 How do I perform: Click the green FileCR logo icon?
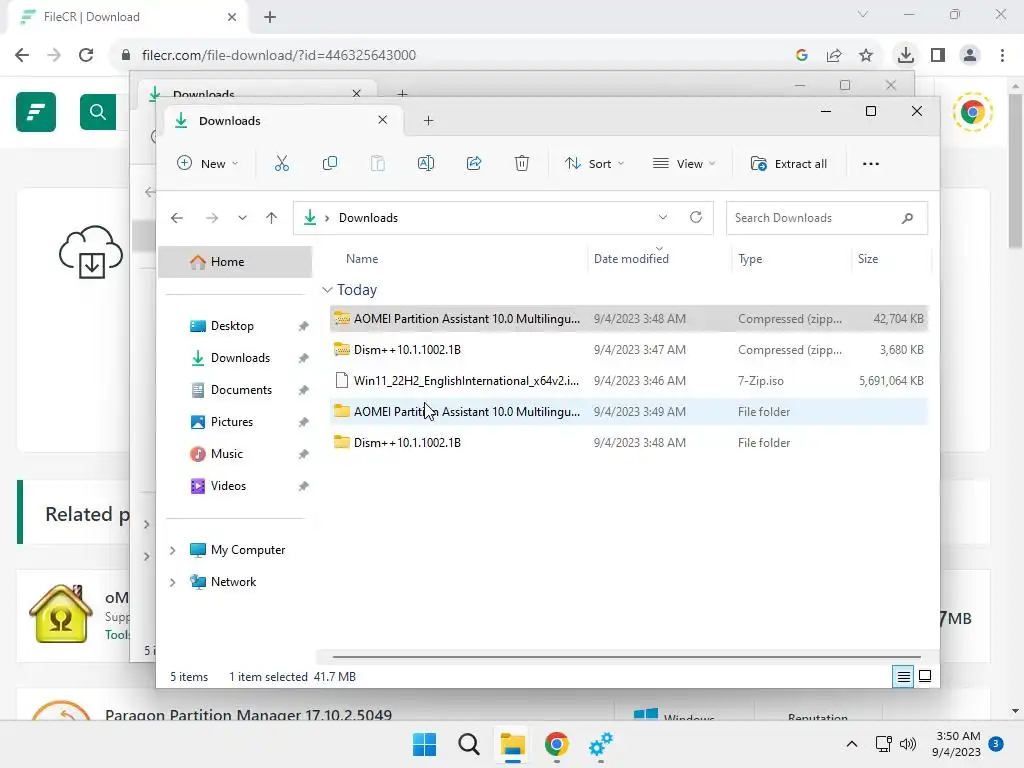(36, 112)
